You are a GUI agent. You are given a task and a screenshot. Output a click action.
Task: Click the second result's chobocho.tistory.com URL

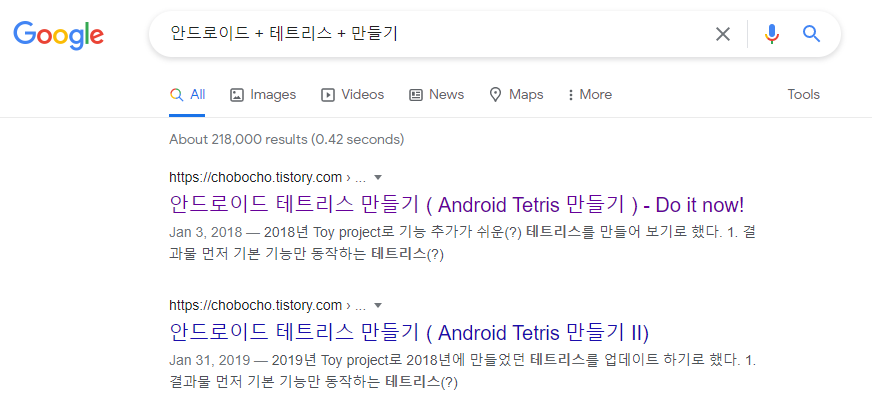click(x=255, y=306)
